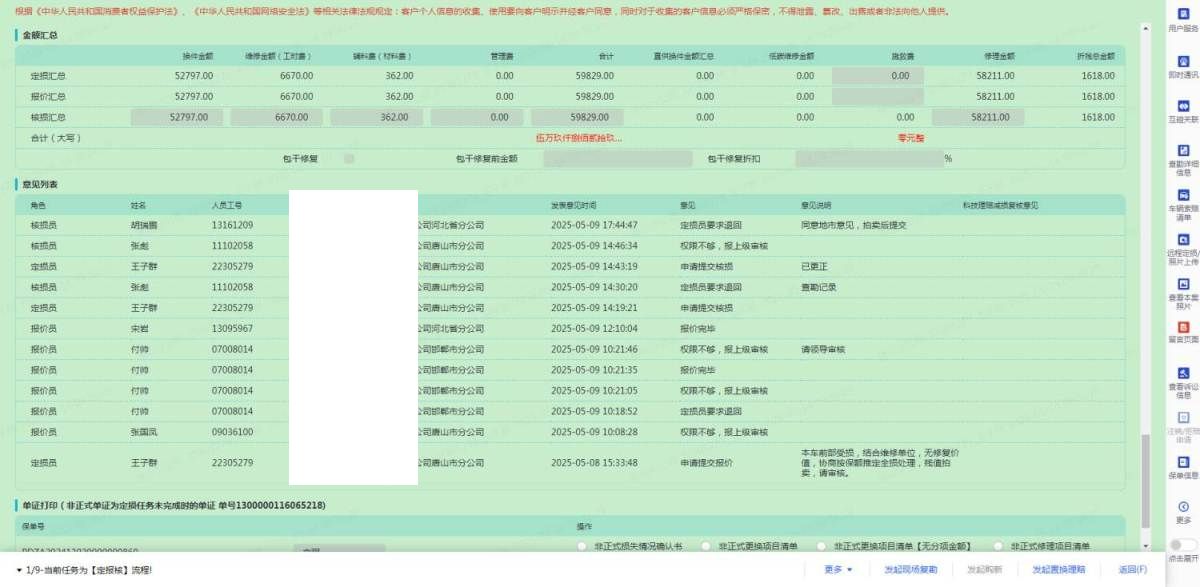Image resolution: width=1200 pixels, height=587 pixels.
Task: Expand 更多 circle arrow in right sidebar
Action: click(x=1183, y=507)
